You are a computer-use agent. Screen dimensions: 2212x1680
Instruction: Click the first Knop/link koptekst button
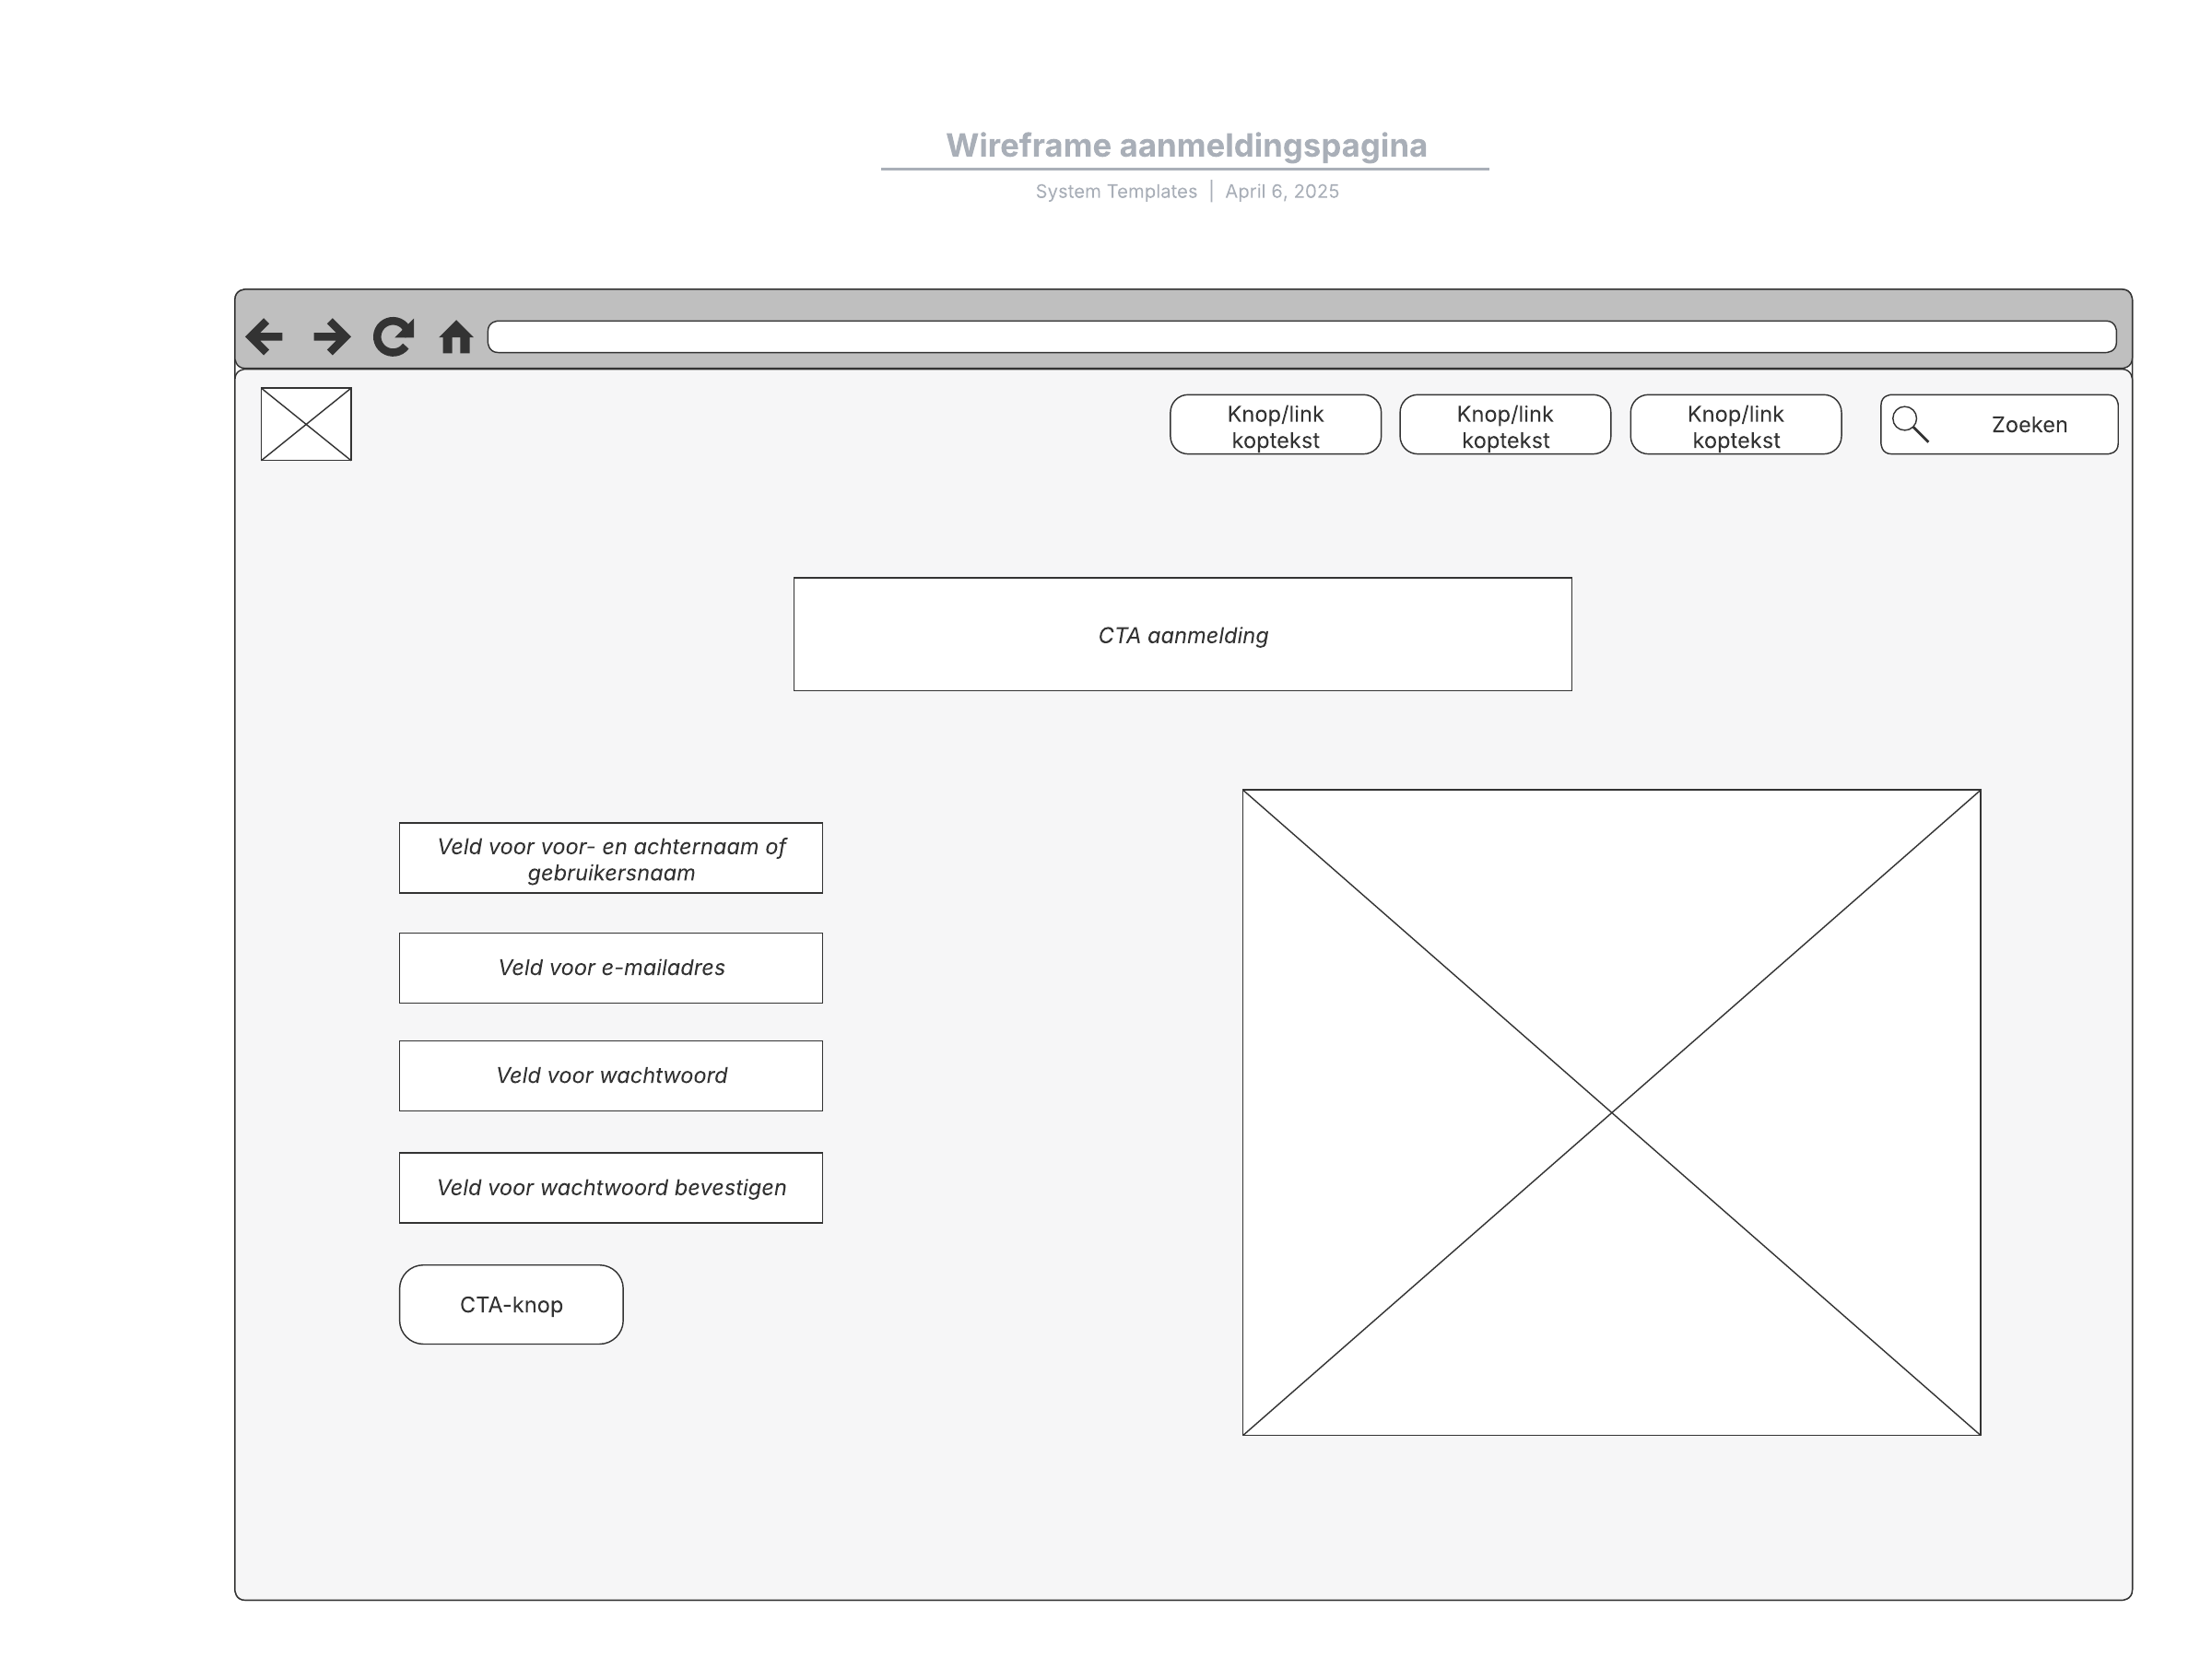pos(1275,426)
